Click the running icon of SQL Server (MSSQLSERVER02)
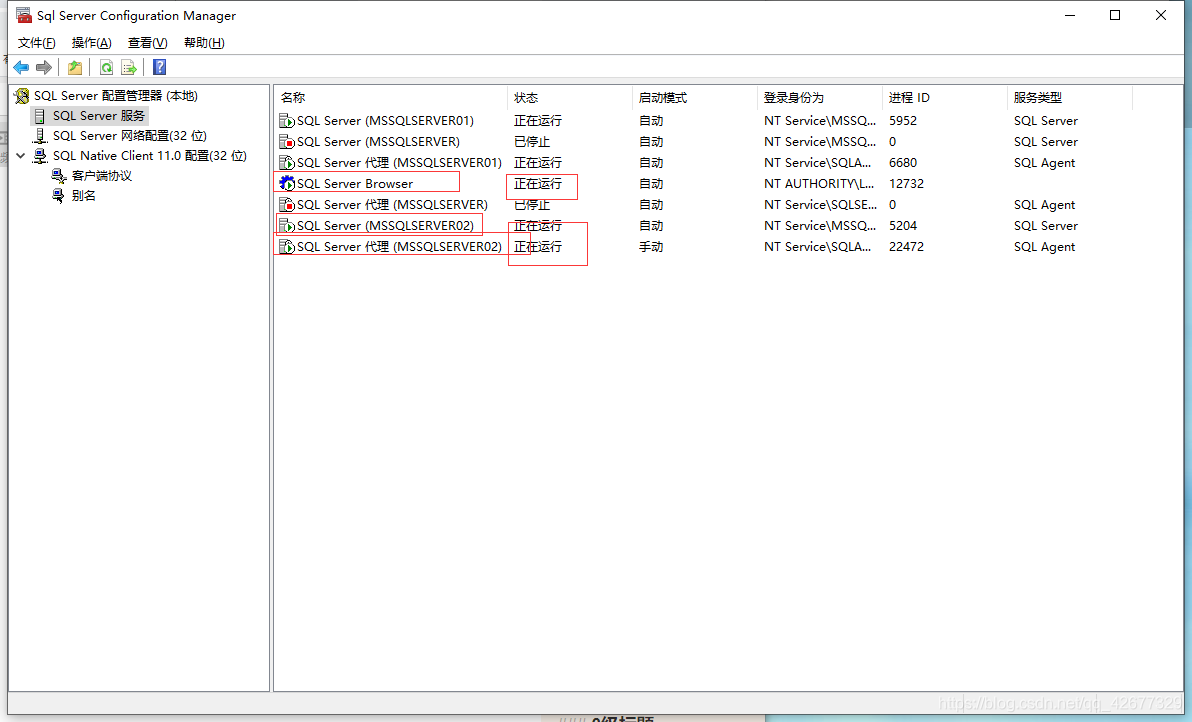This screenshot has width=1192, height=722. [x=287, y=226]
